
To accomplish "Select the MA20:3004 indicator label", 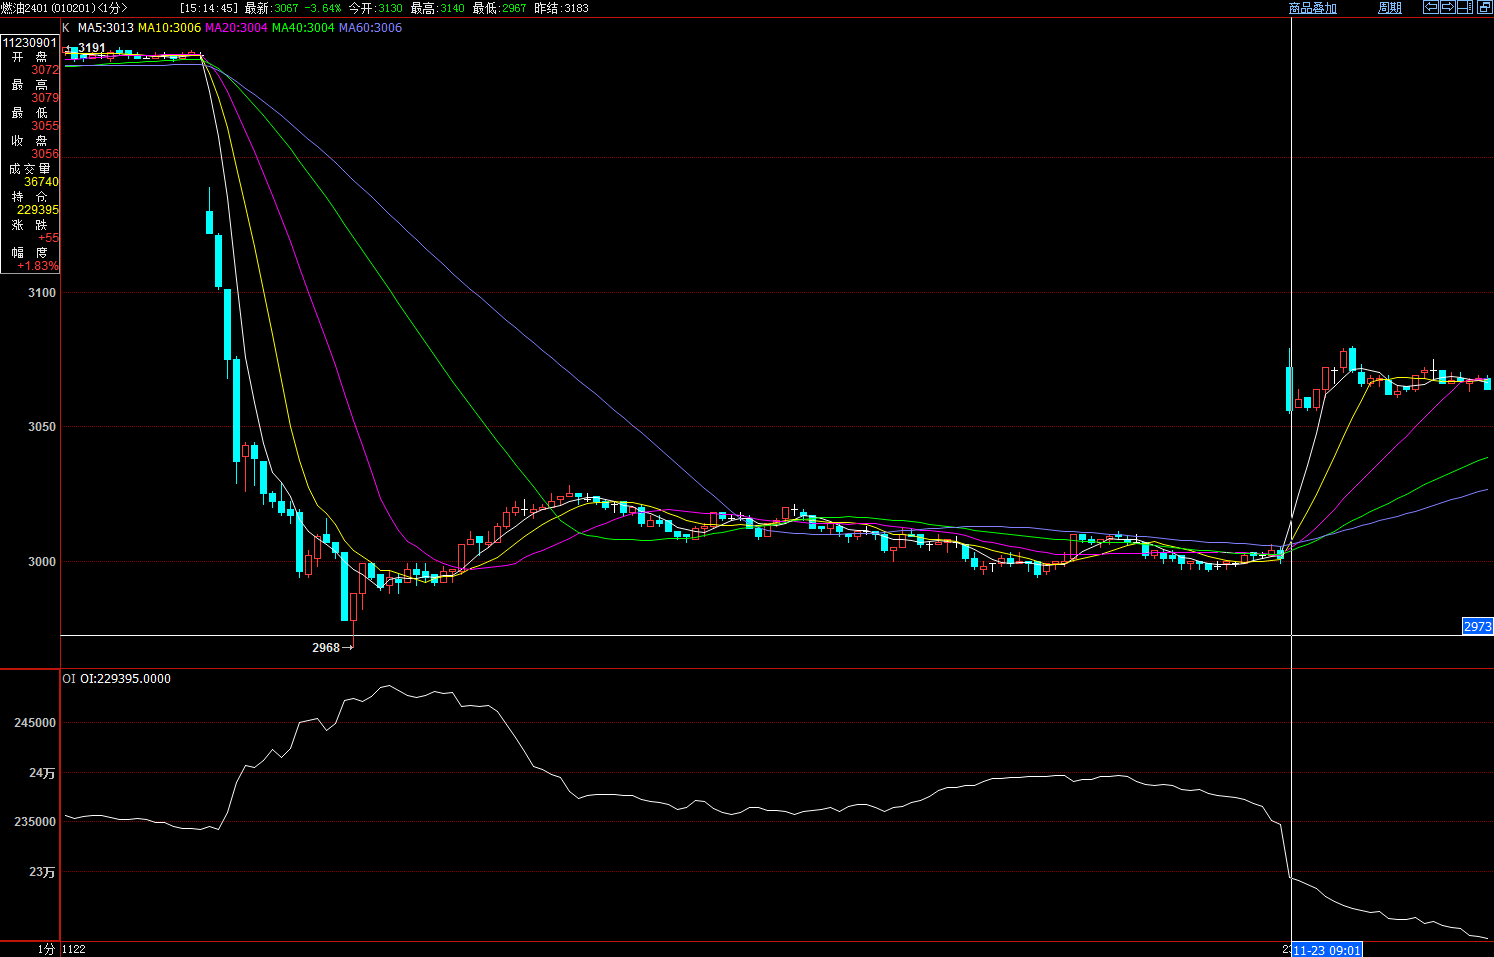I will point(236,28).
